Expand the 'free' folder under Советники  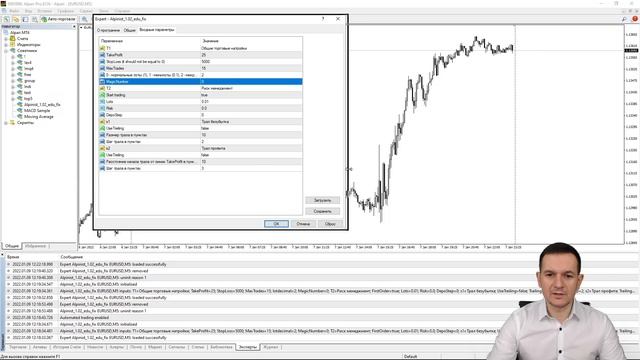click(x=13, y=75)
